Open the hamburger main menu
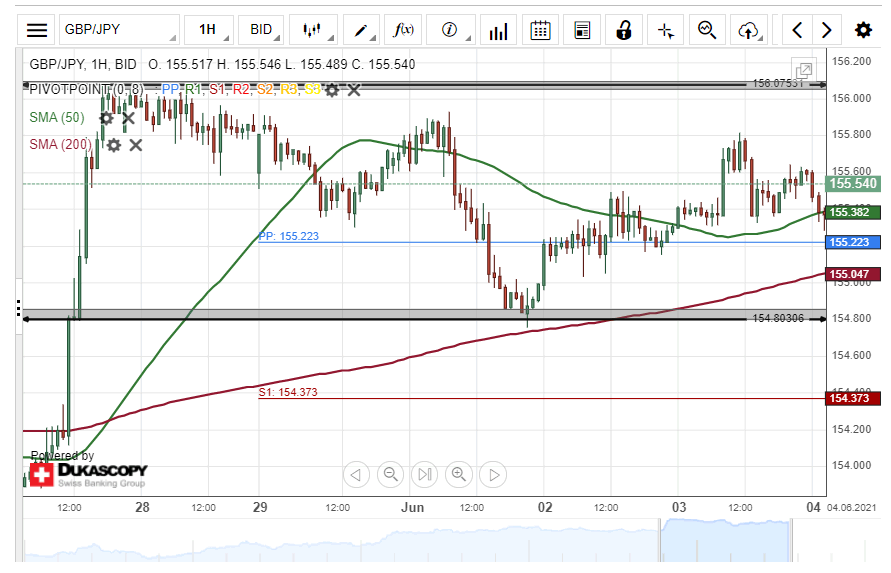 click(x=37, y=30)
